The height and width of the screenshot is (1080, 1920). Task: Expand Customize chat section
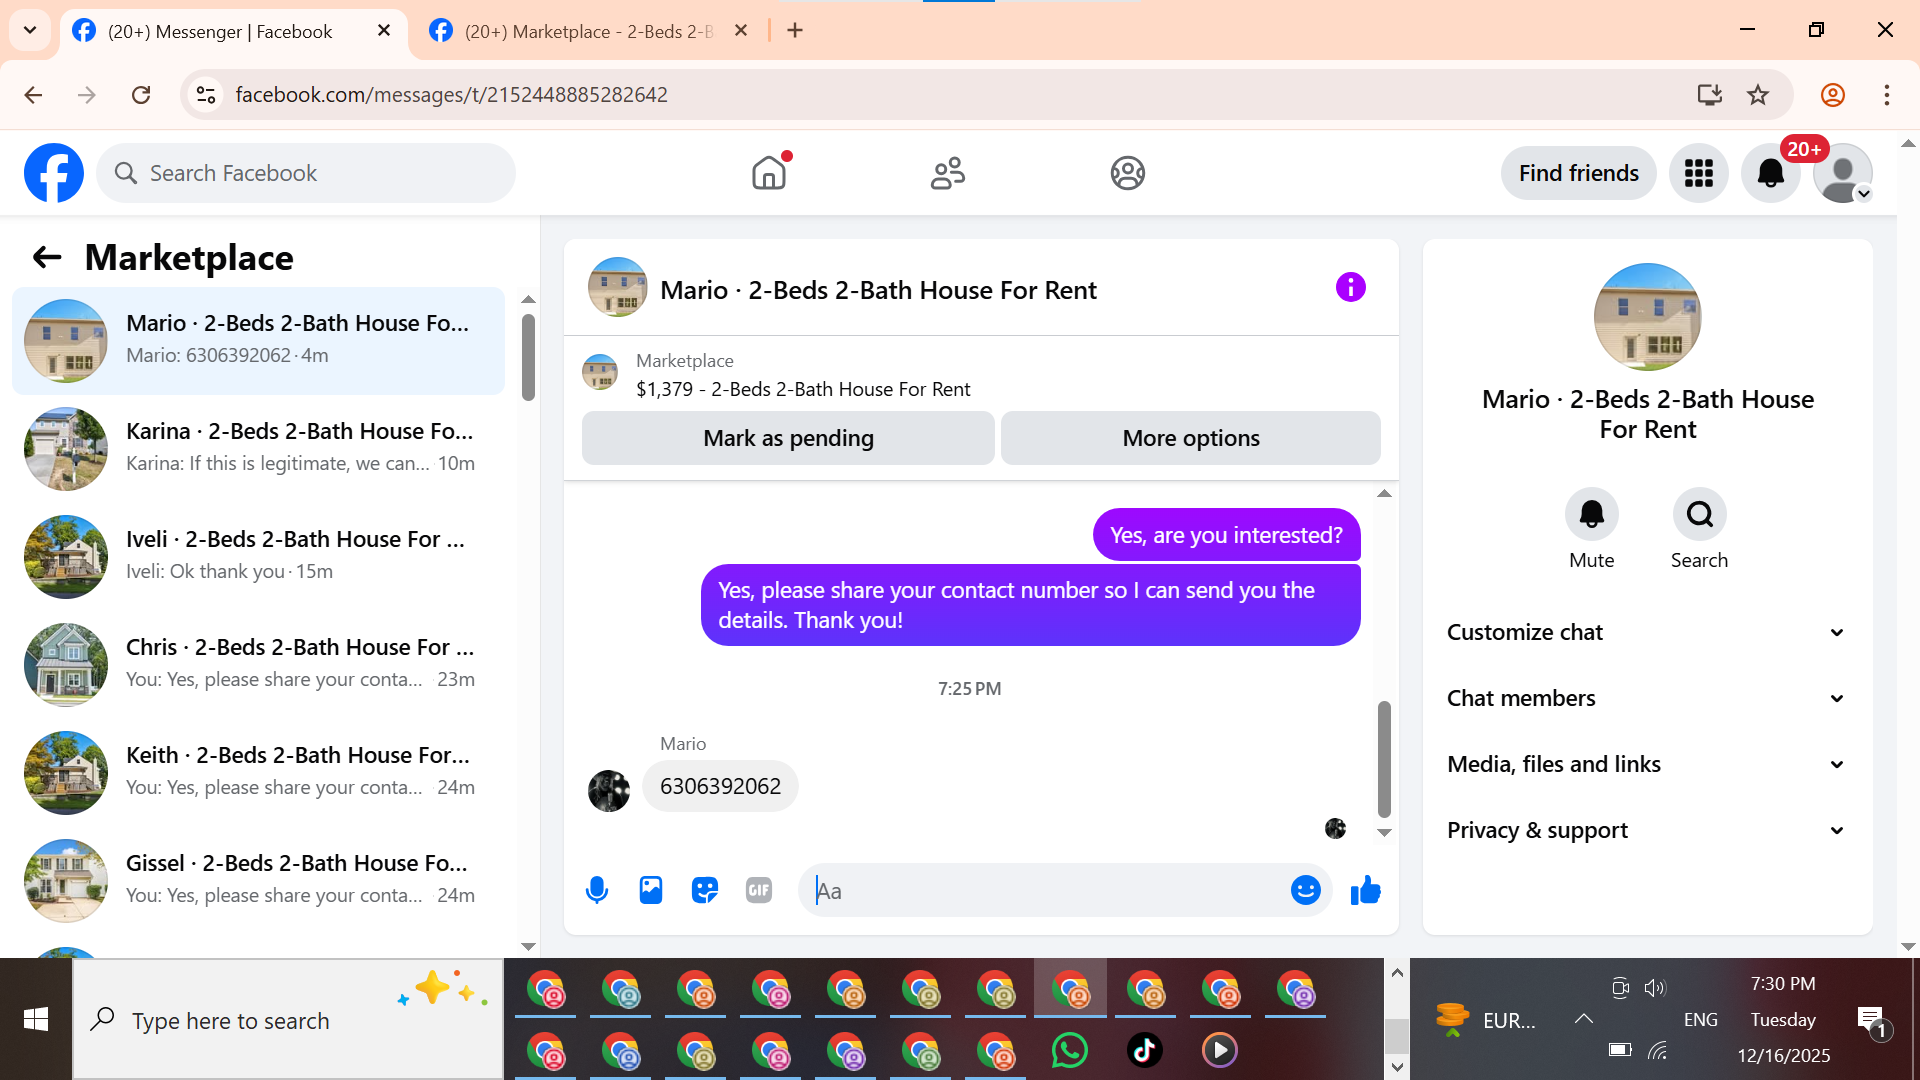tap(1647, 632)
